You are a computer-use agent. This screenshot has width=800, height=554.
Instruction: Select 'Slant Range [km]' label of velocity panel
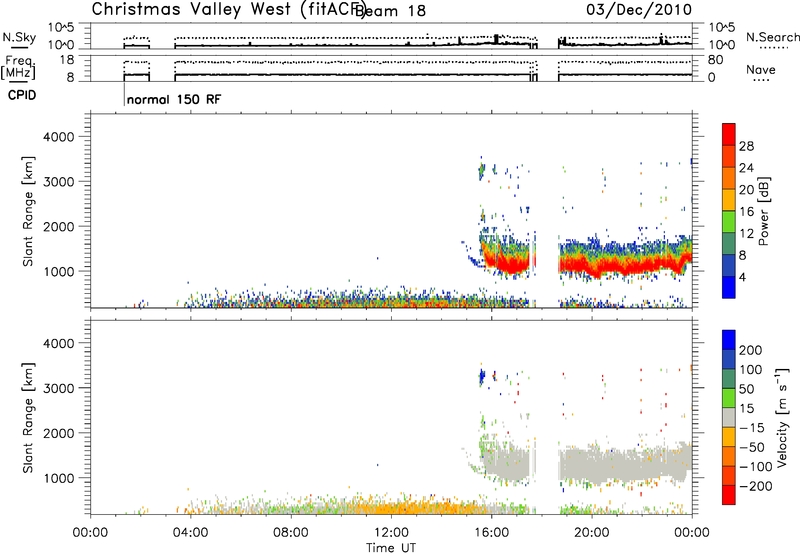coord(28,418)
